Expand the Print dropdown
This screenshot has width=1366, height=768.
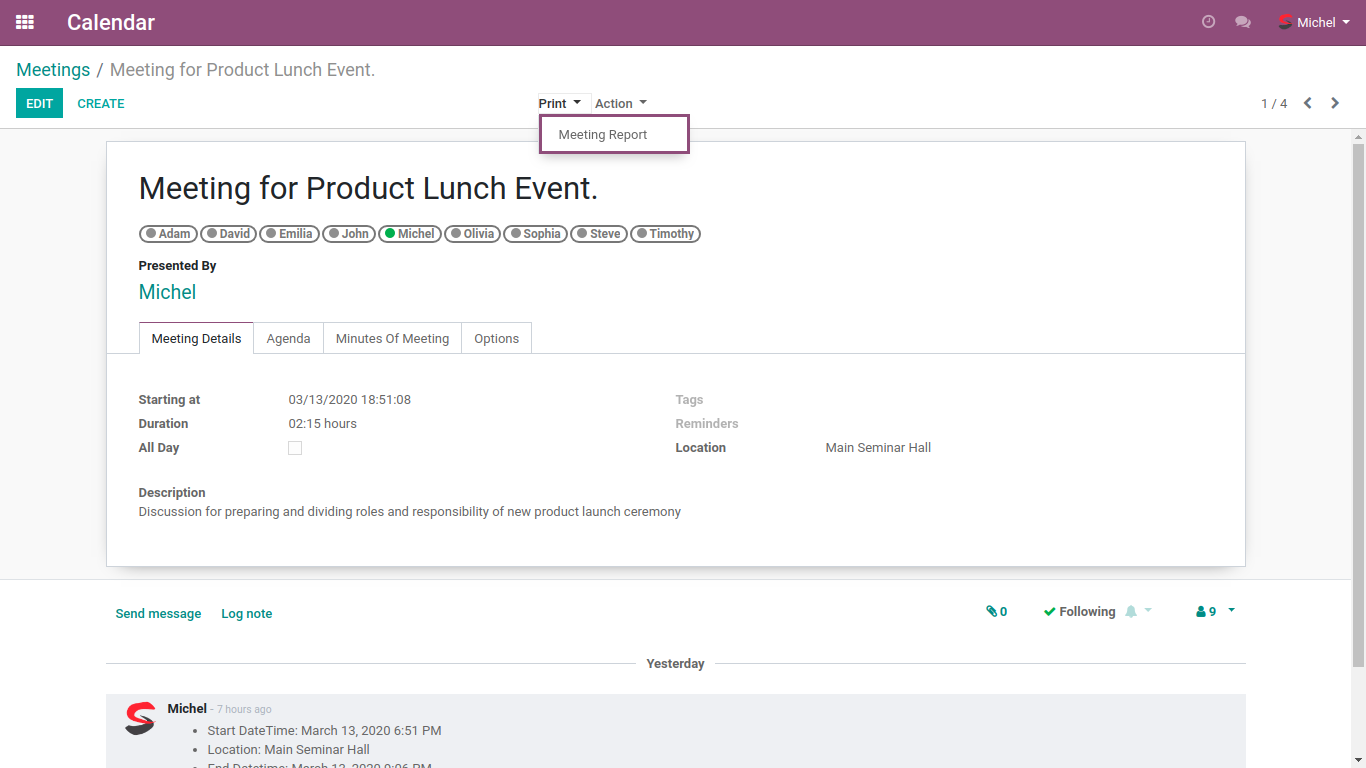click(x=559, y=103)
